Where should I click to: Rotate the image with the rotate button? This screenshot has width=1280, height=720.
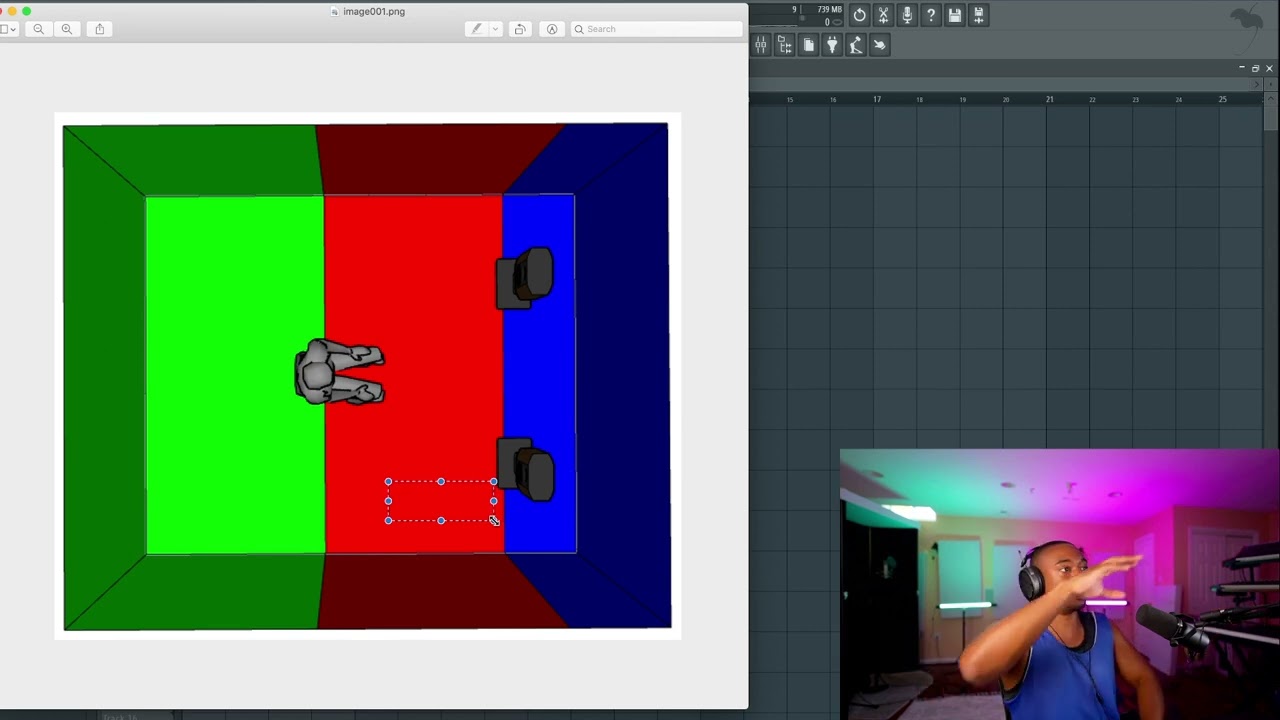coord(520,29)
